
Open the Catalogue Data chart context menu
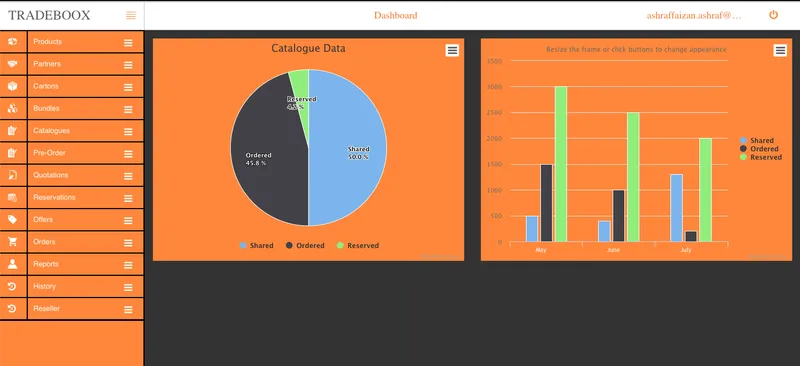pyautogui.click(x=452, y=50)
